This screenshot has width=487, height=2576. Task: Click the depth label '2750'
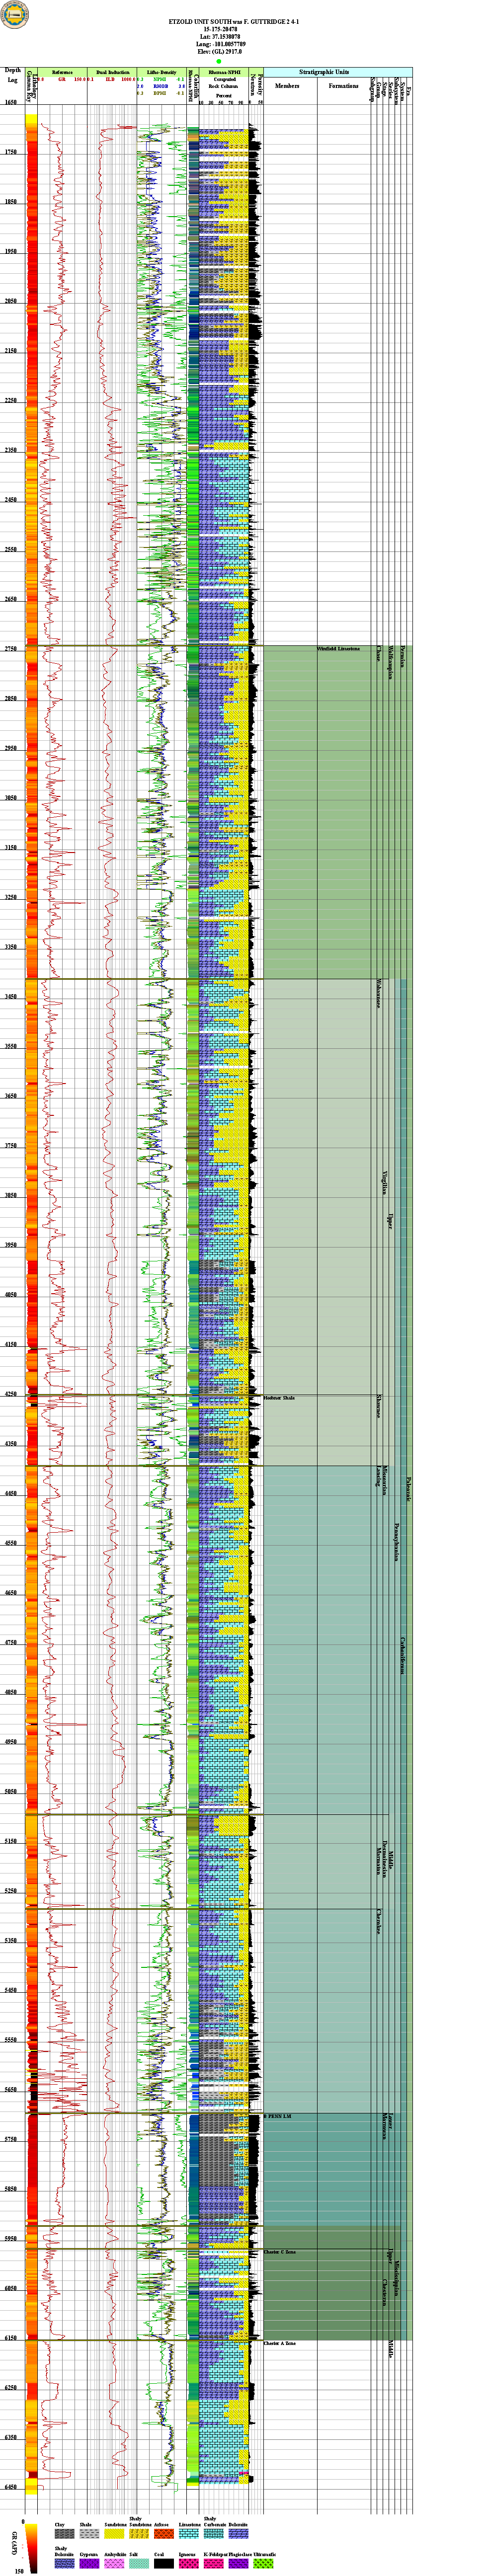point(12,650)
